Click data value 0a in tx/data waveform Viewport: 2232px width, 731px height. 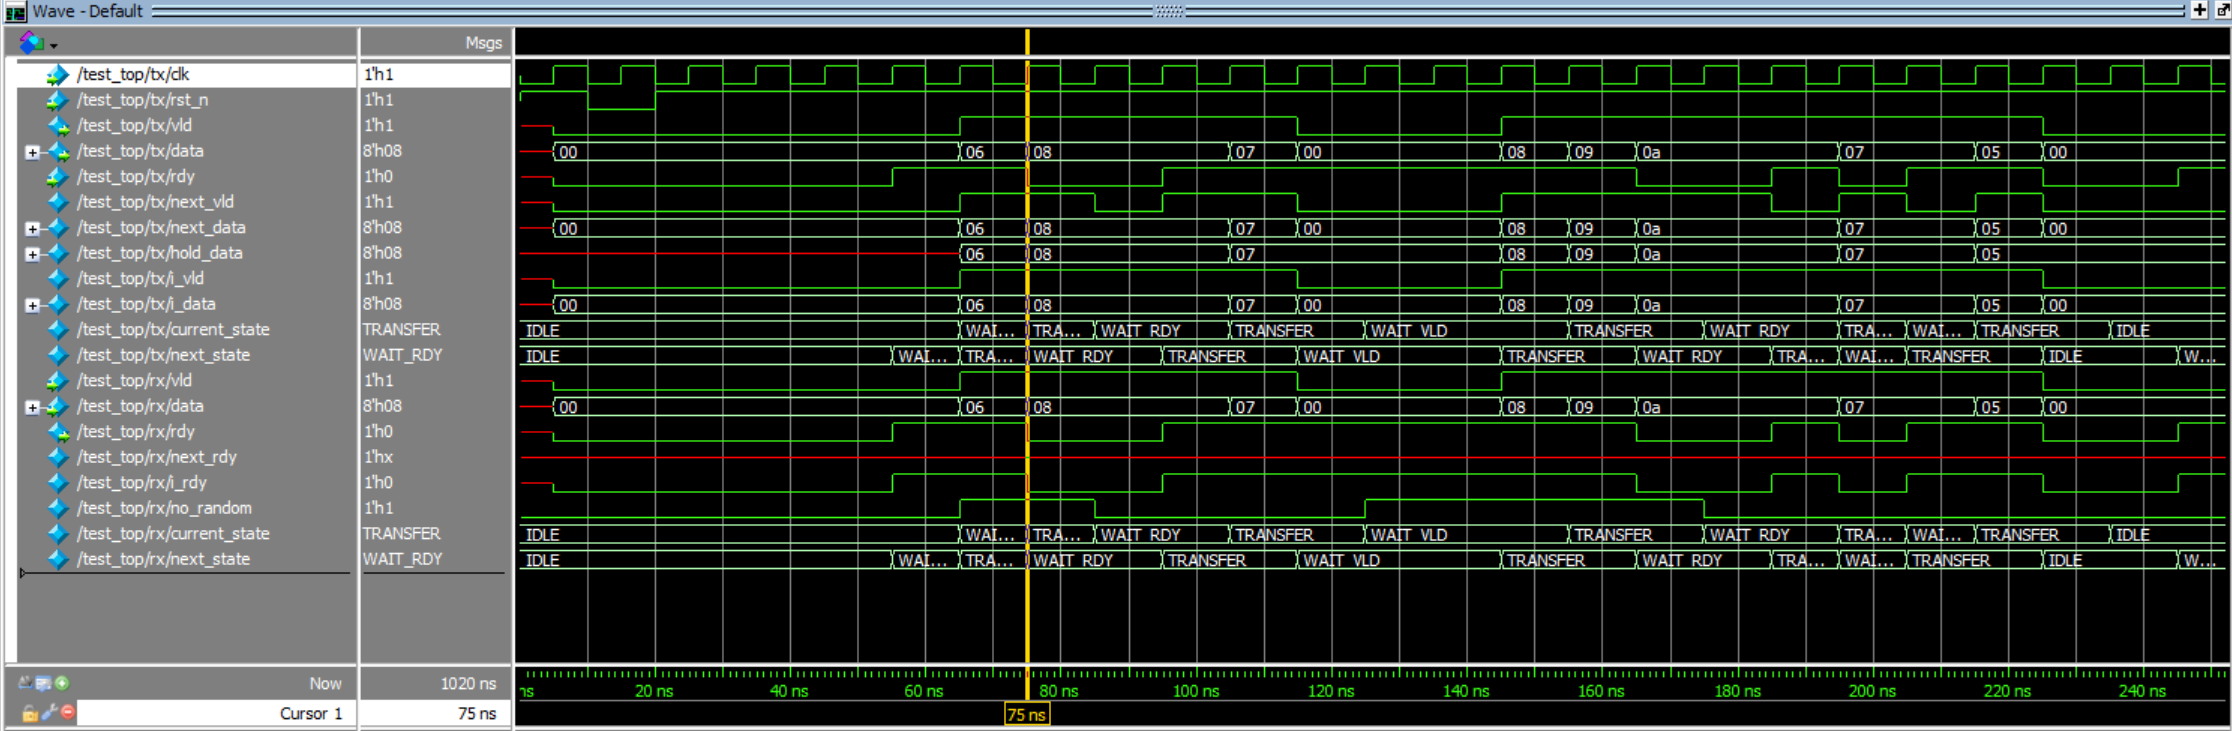pos(1651,152)
